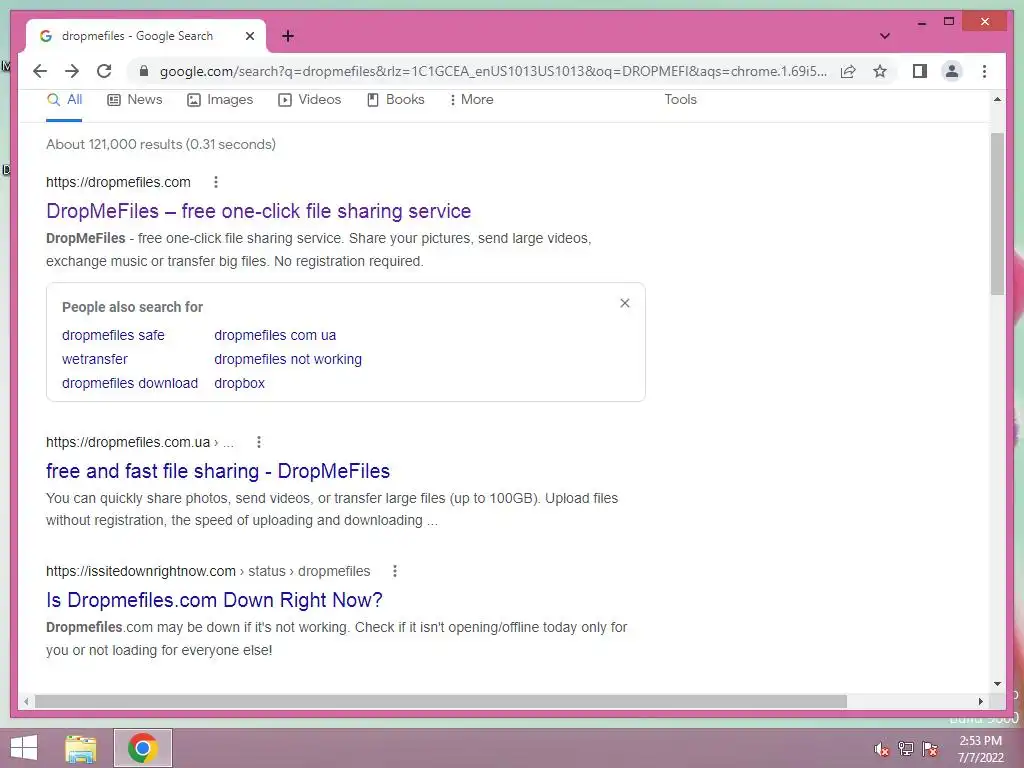
Task: View site information via the padlock icon
Action: [x=144, y=71]
